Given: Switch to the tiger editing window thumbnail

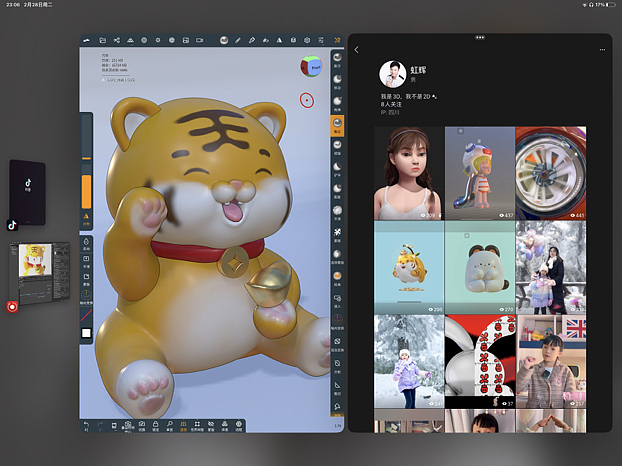Looking at the screenshot, I should point(40,273).
